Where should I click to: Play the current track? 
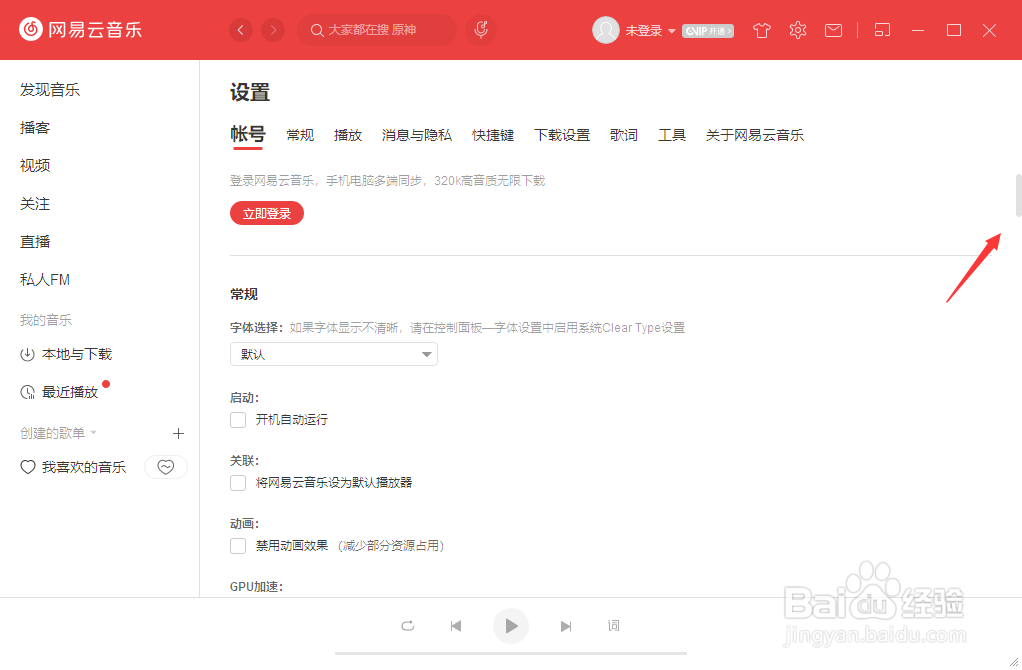coord(510,626)
